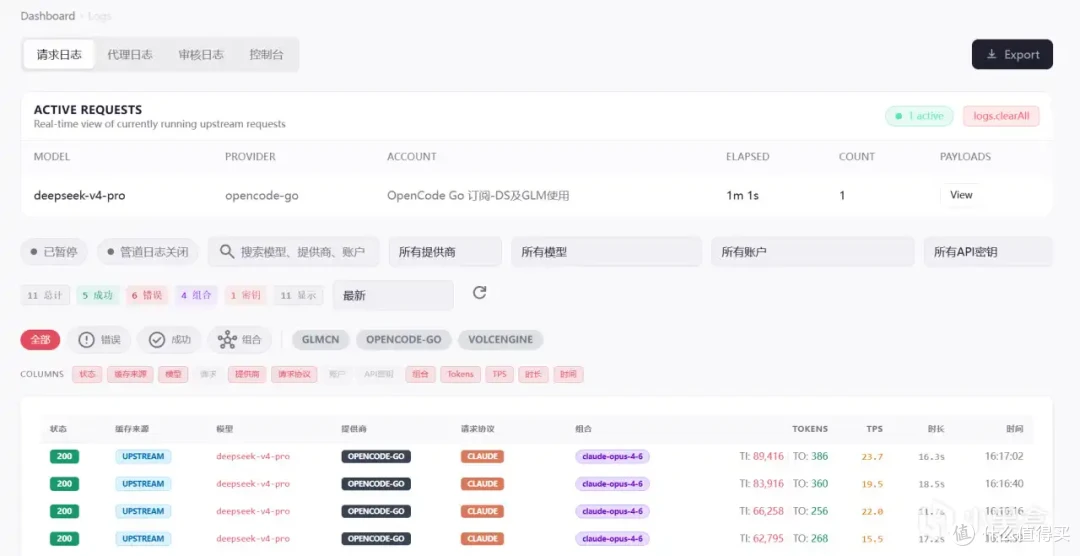Image resolution: width=1080 pixels, height=556 pixels.
Task: Click the TO: 360 token value
Action: coord(811,484)
